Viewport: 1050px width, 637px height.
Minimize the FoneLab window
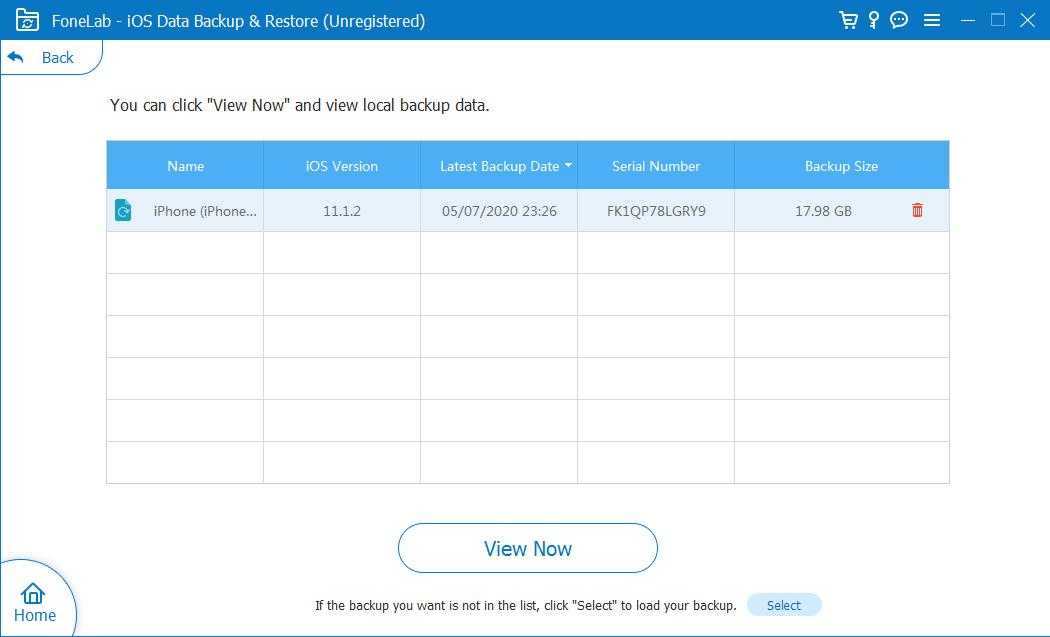[968, 20]
